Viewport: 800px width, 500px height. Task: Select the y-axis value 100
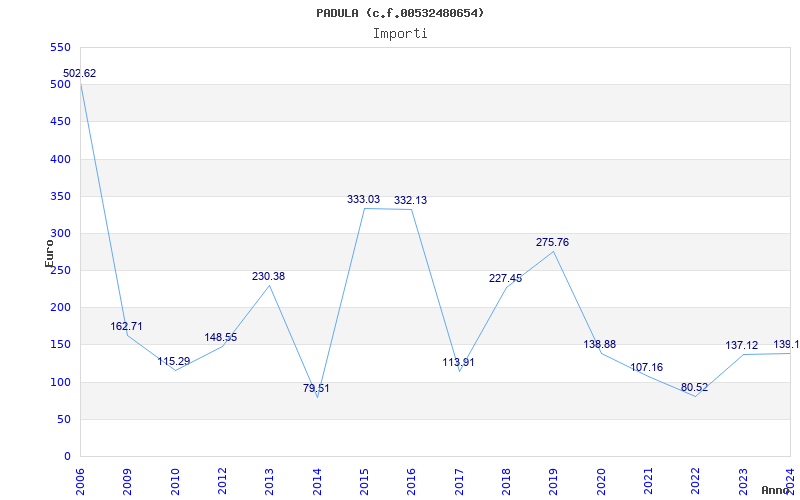(60, 382)
